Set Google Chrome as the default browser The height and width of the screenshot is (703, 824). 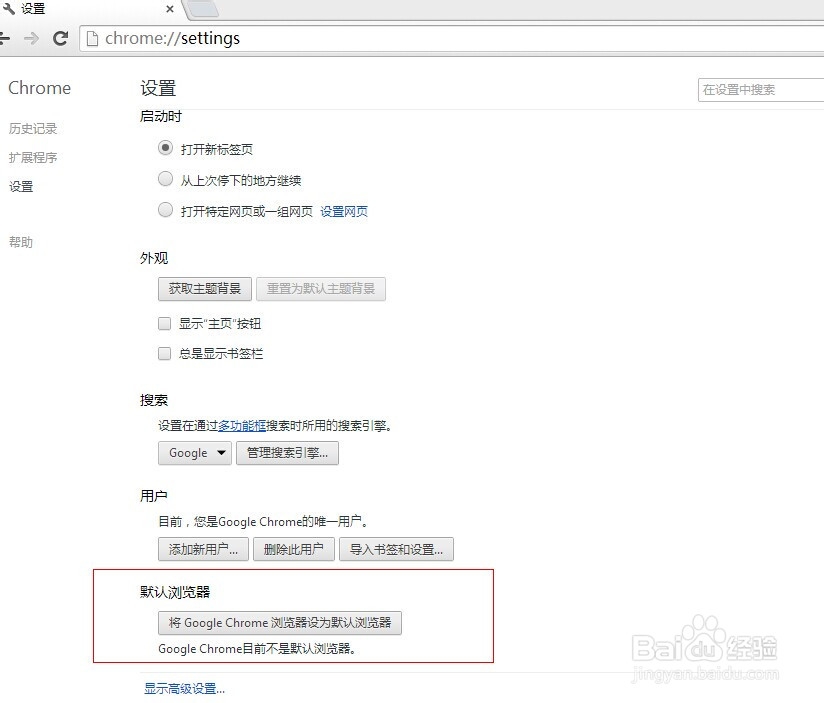[280, 623]
